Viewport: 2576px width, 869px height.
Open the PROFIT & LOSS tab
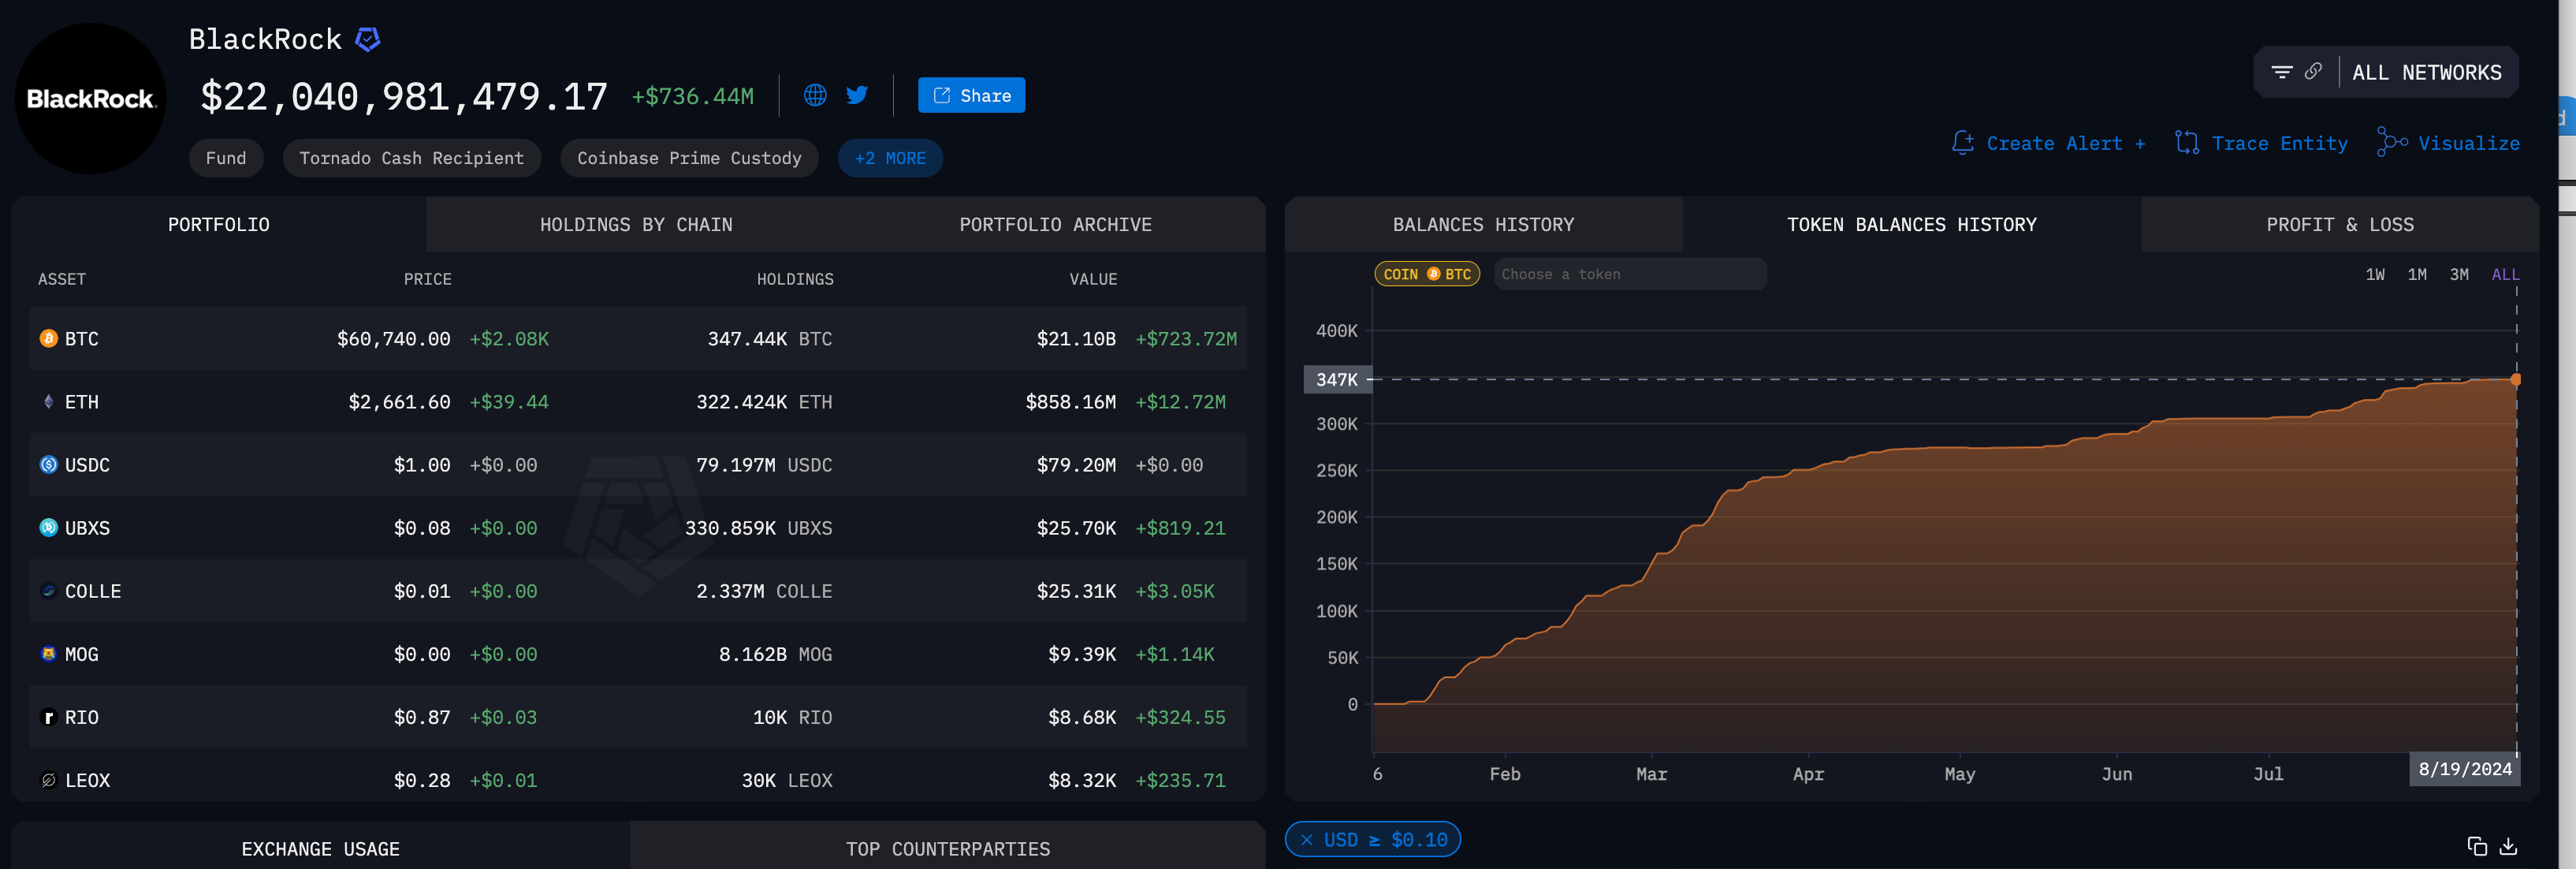[x=2340, y=224]
